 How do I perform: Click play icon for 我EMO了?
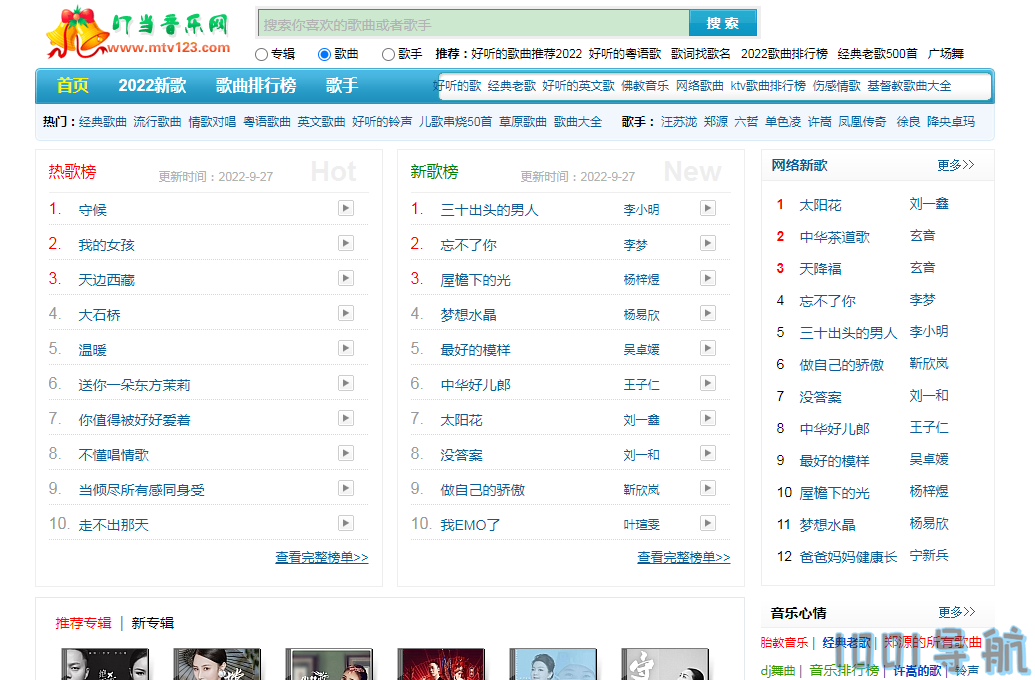(707, 524)
